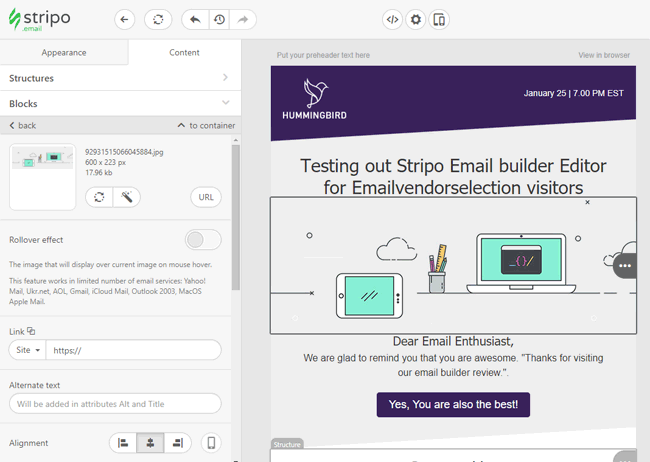
Task: Click the to container link
Action: tap(206, 125)
